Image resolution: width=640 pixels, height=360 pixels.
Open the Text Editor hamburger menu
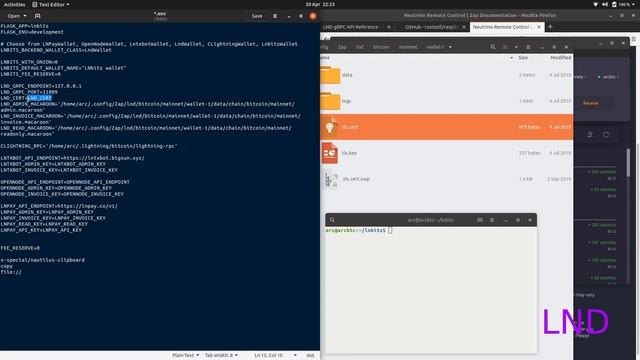275,16
